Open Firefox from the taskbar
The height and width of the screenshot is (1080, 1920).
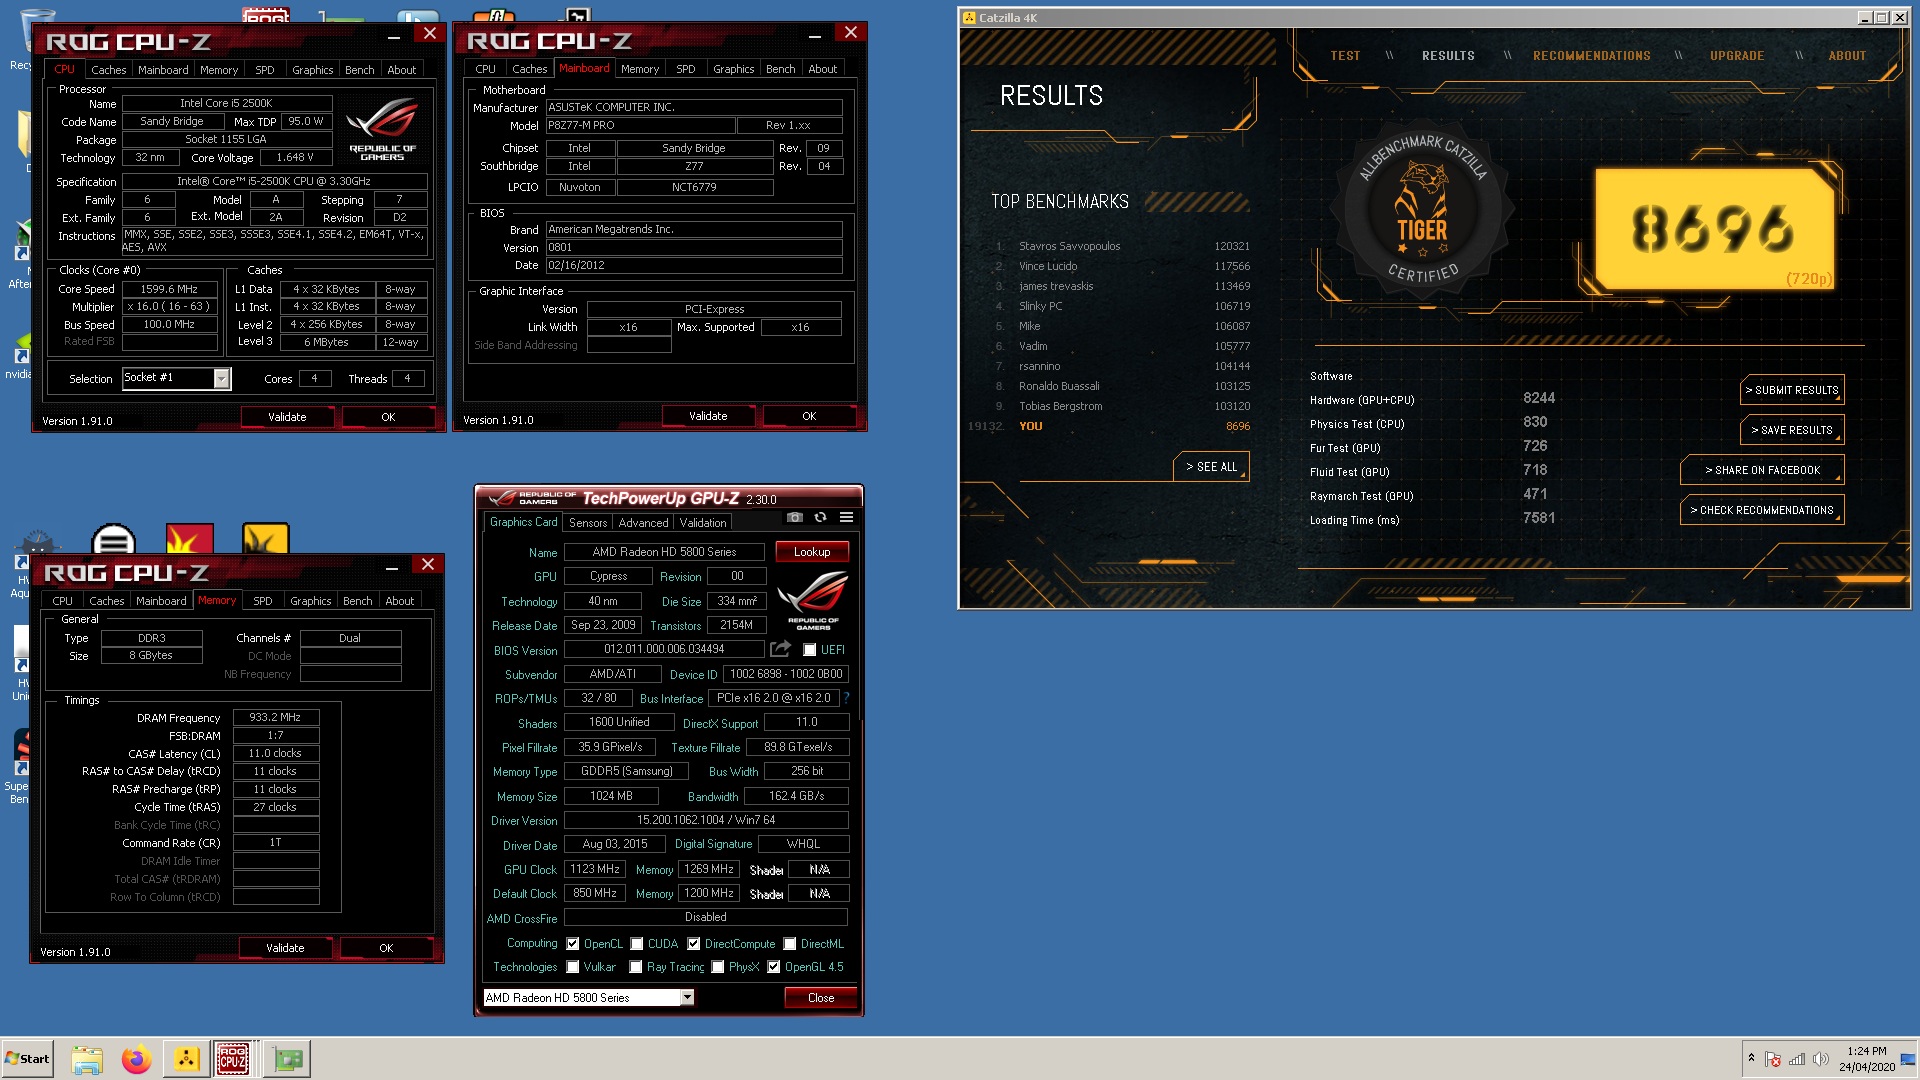pos(136,1059)
